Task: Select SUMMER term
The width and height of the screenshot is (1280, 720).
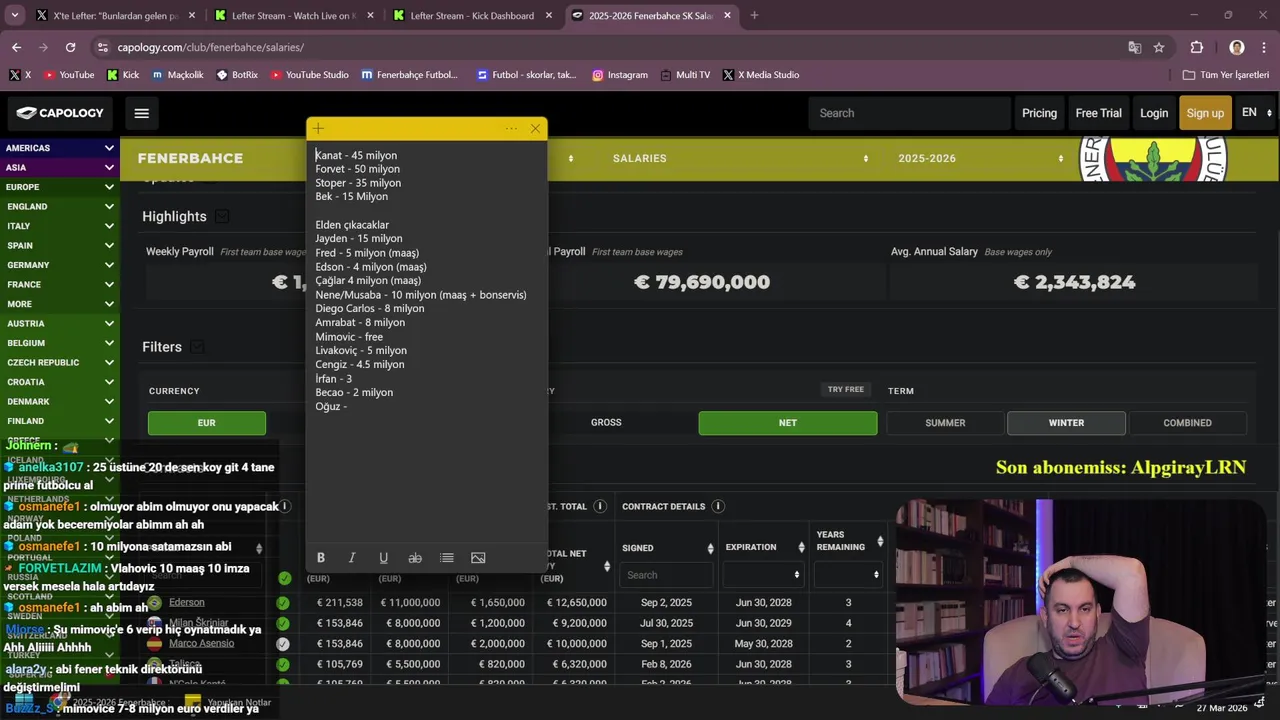Action: click(x=945, y=423)
